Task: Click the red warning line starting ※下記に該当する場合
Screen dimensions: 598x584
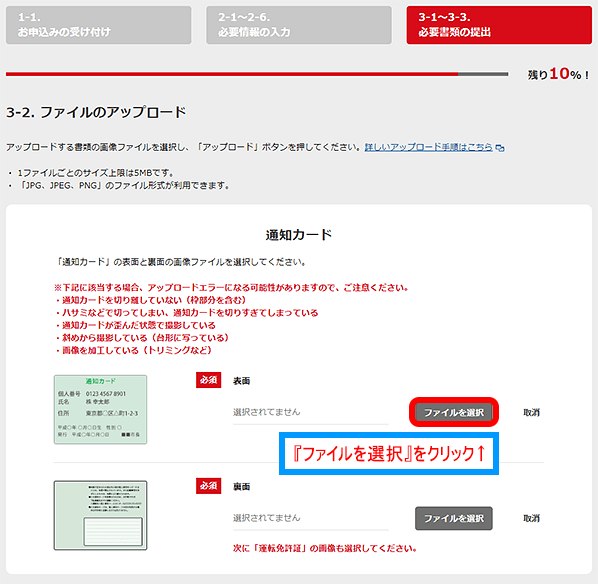Action: 231,288
